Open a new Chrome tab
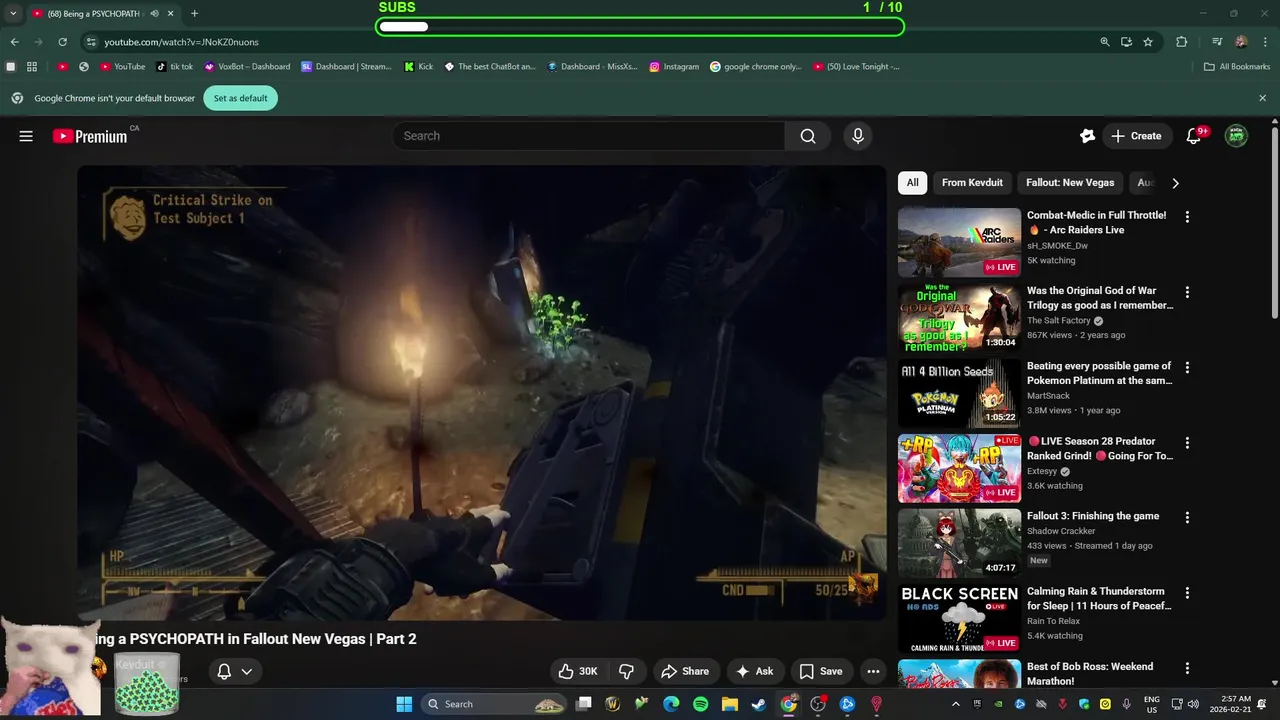1280x720 pixels. pyautogui.click(x=194, y=14)
